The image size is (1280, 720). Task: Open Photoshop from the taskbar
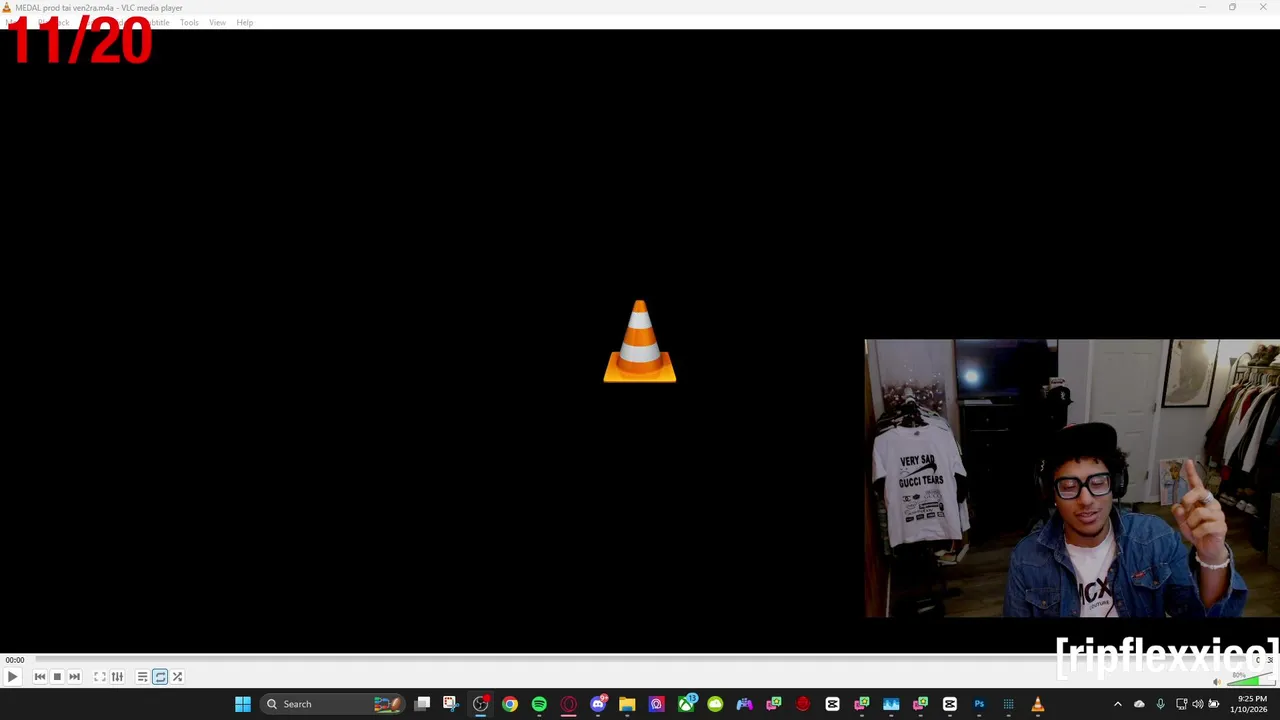(x=979, y=704)
